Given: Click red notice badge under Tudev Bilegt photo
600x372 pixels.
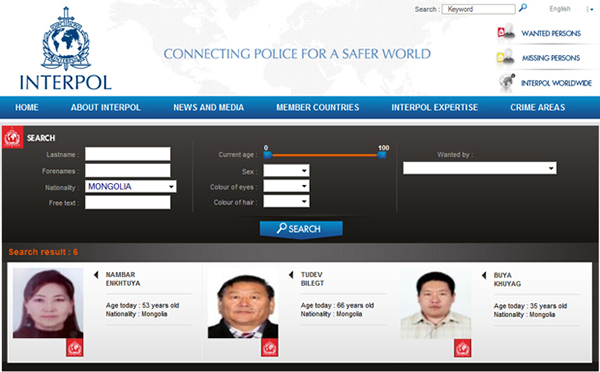Looking at the screenshot, I should [x=269, y=348].
